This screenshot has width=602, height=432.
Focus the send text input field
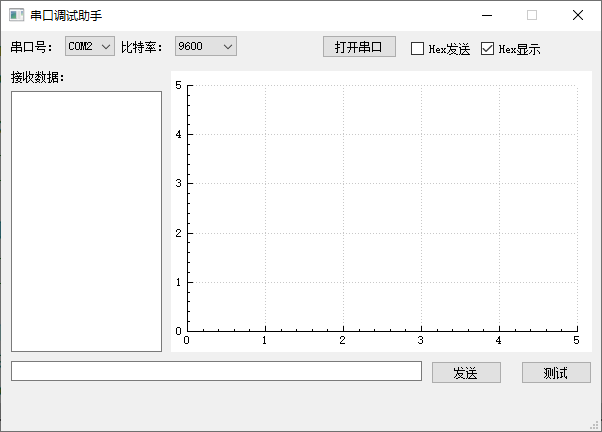click(x=216, y=371)
